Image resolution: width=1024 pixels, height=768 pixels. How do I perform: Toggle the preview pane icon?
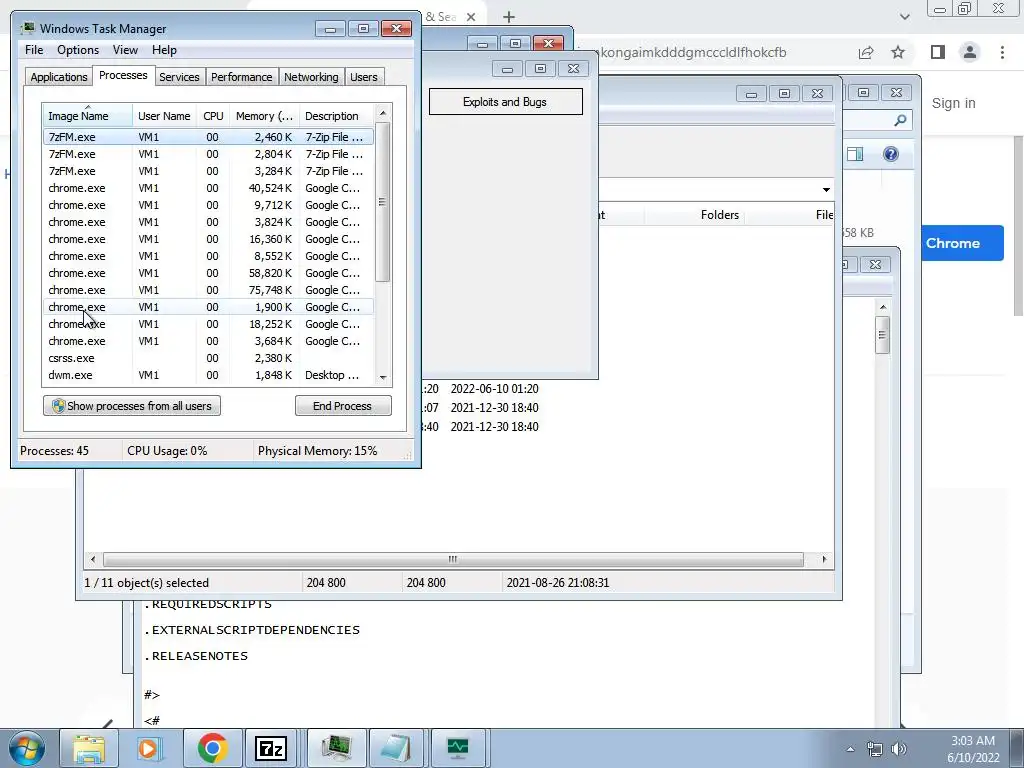click(855, 154)
